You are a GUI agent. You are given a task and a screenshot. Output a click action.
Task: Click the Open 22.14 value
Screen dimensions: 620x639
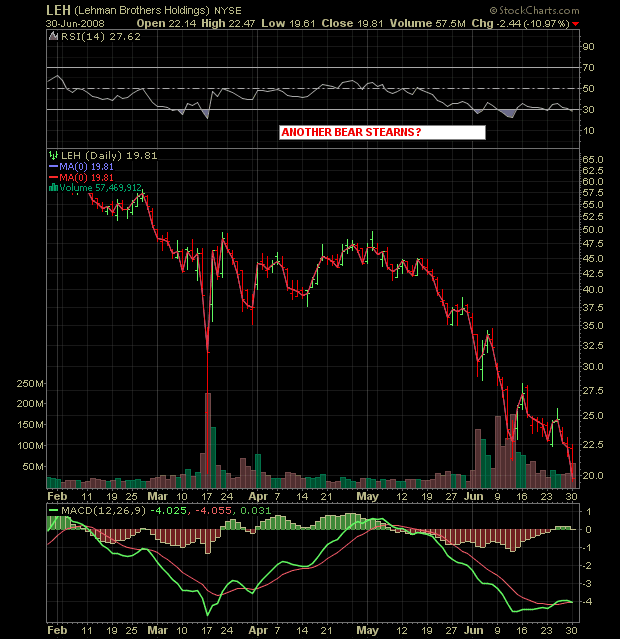point(166,23)
